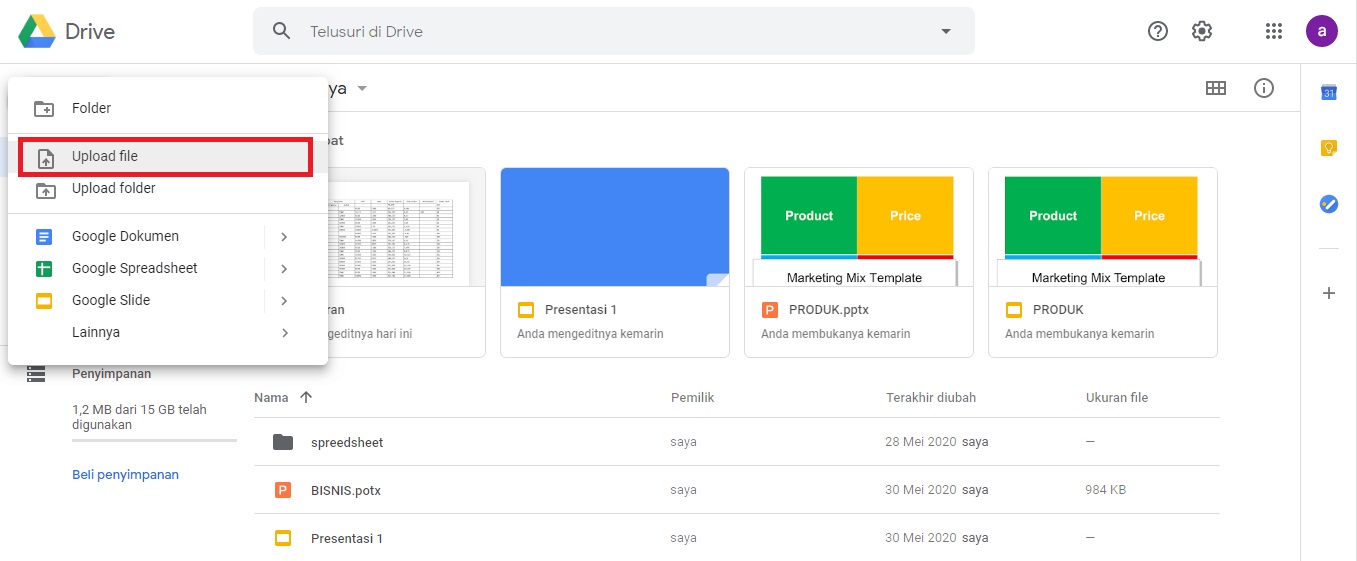
Task: Click the green Google Sheets icon
Action: (x=44, y=269)
